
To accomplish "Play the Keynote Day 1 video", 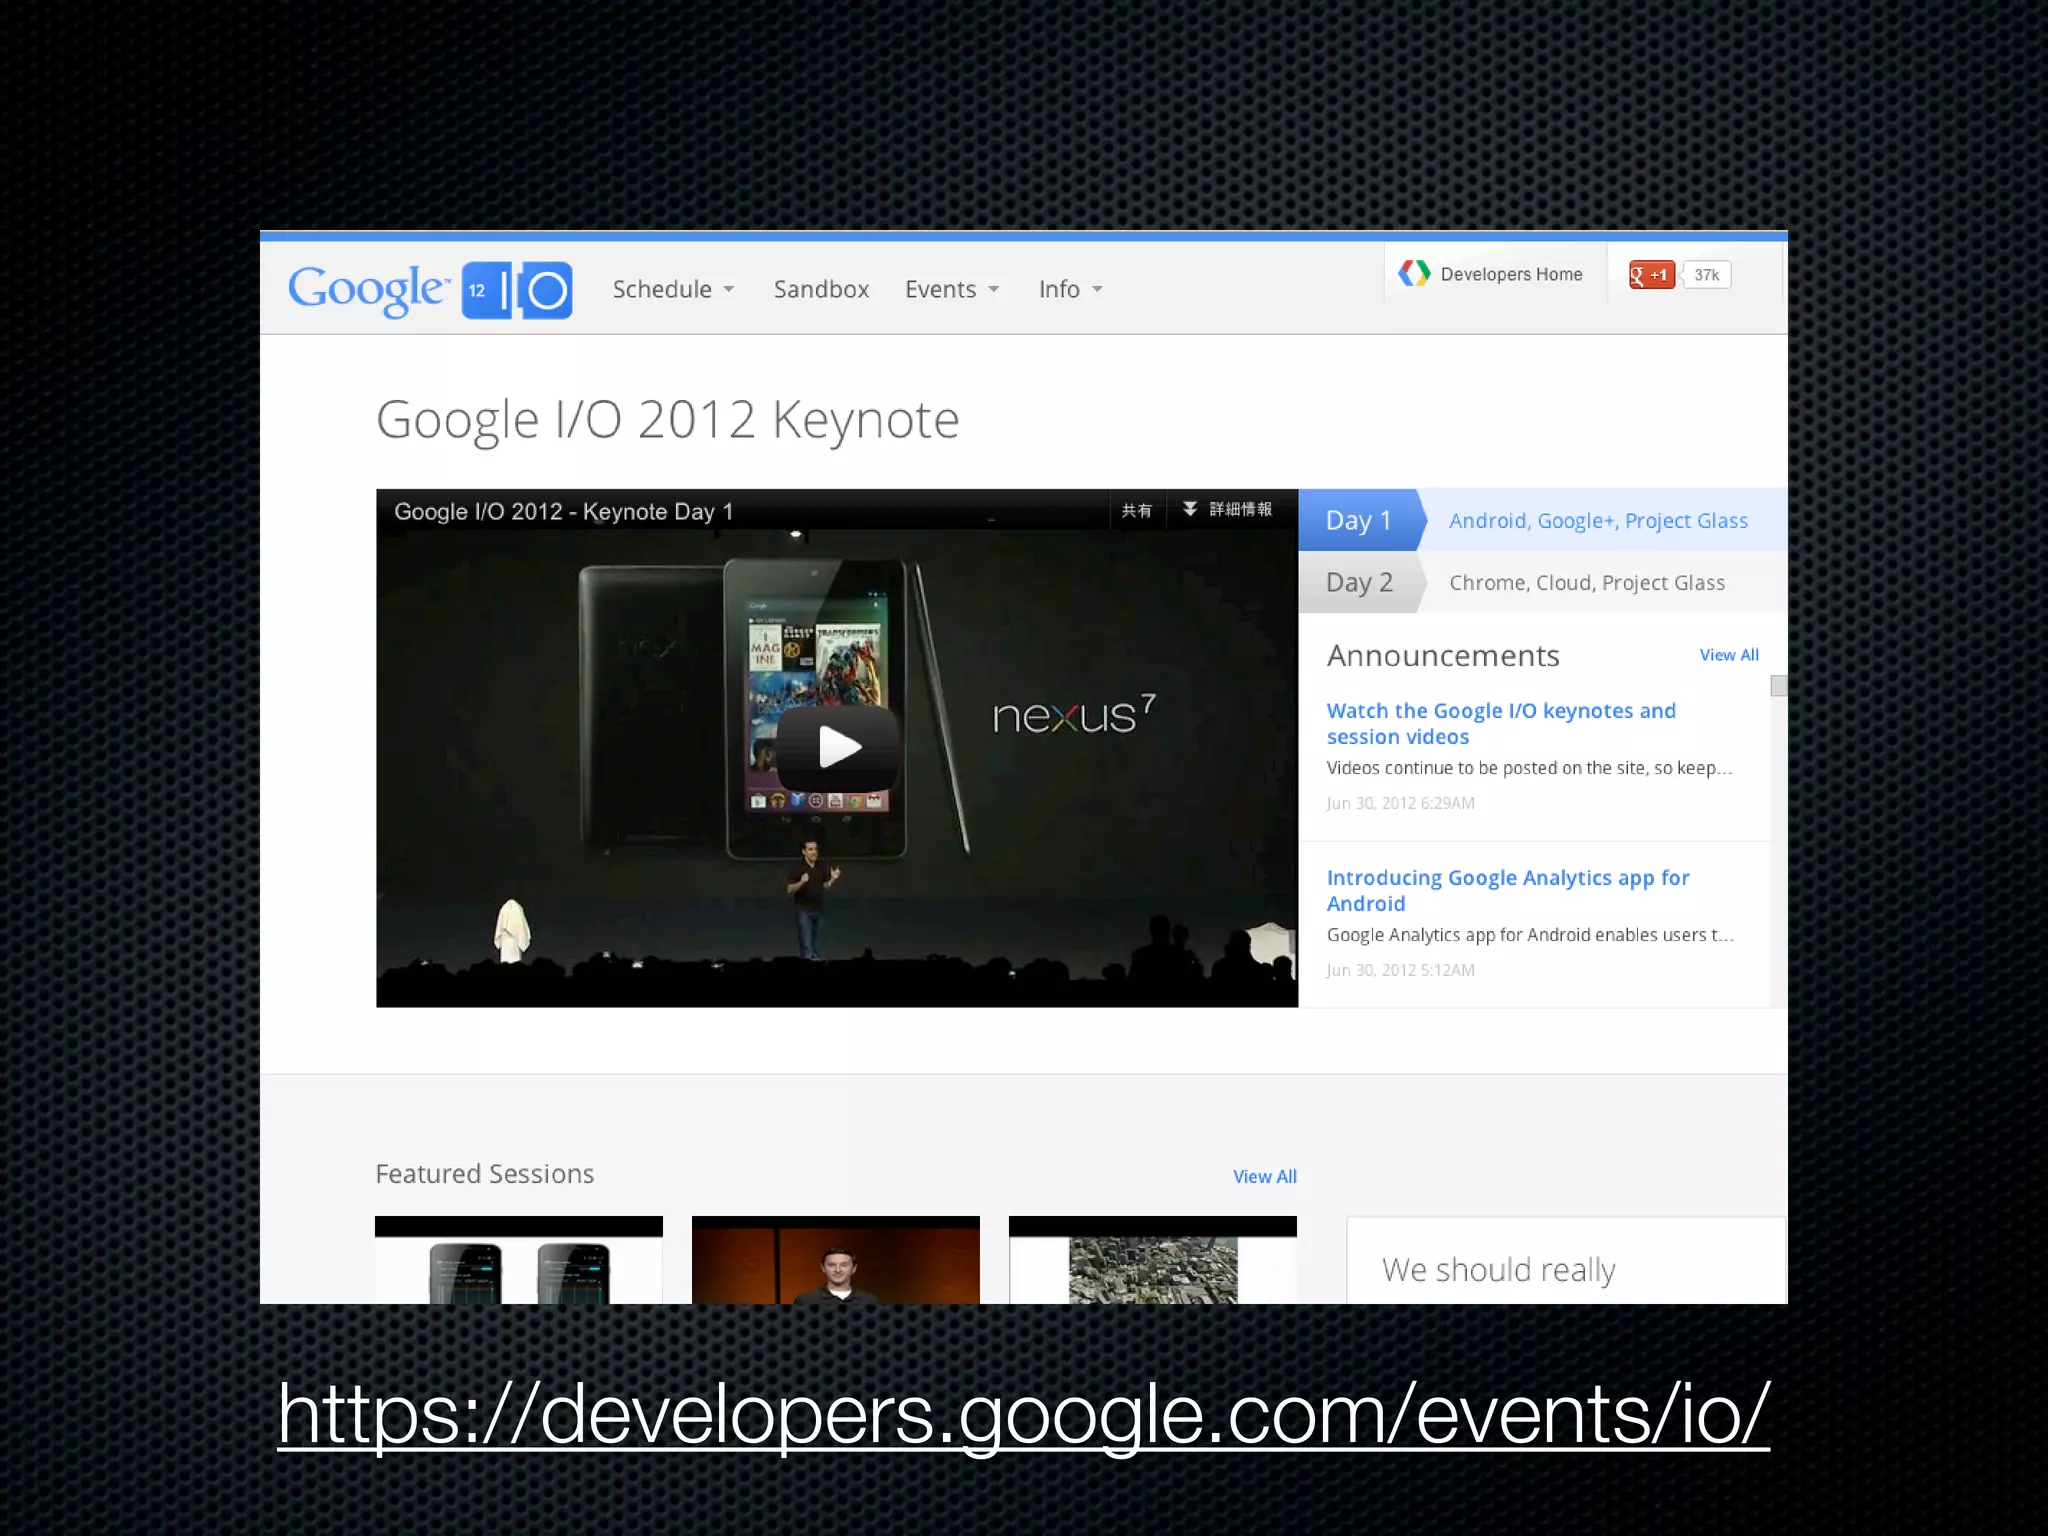I will [837, 747].
